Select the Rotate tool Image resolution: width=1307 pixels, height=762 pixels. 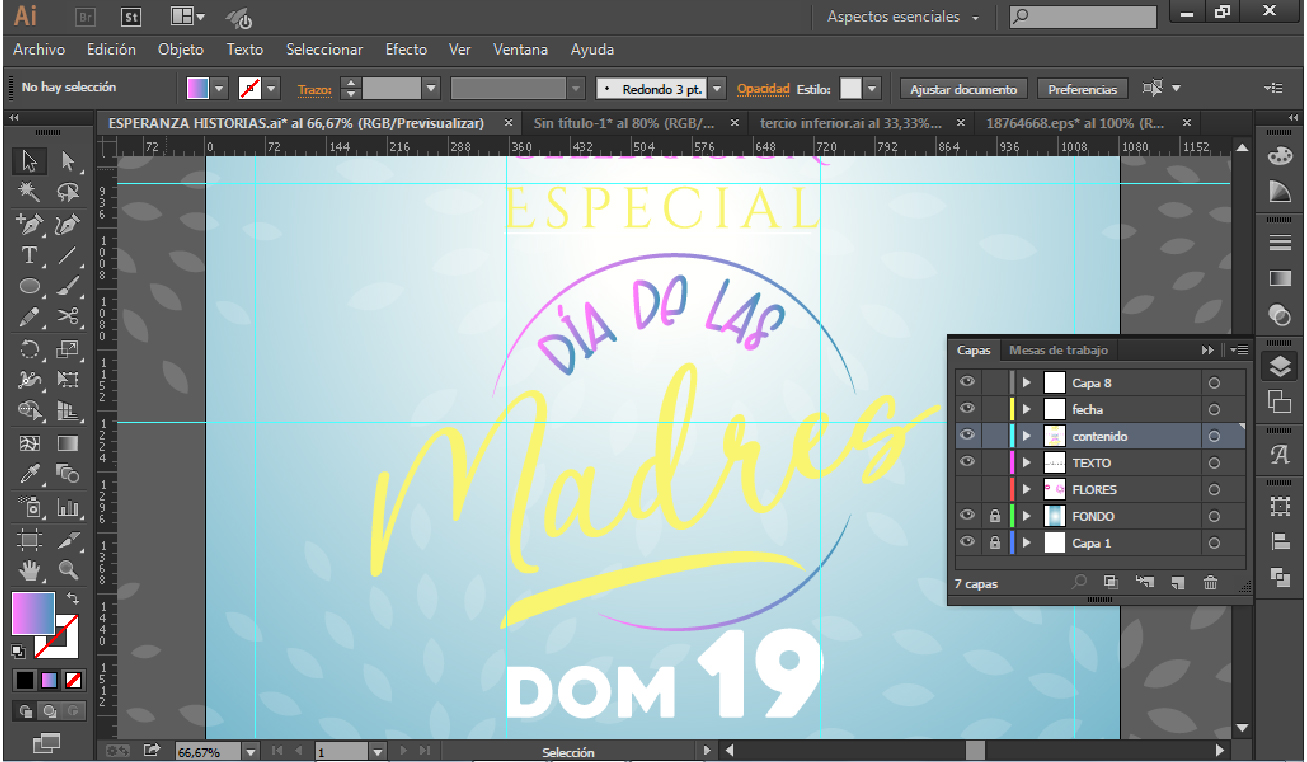(30, 350)
